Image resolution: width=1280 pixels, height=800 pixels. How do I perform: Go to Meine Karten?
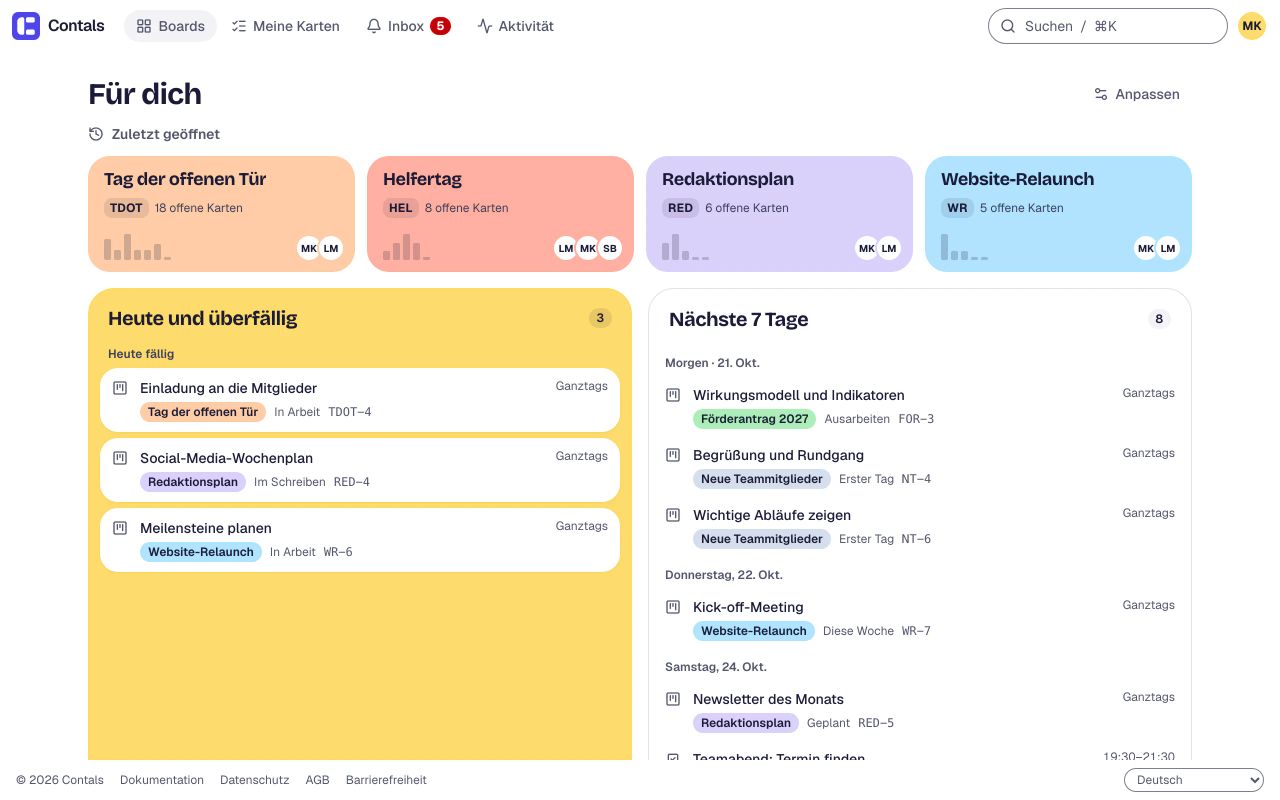[x=285, y=26]
